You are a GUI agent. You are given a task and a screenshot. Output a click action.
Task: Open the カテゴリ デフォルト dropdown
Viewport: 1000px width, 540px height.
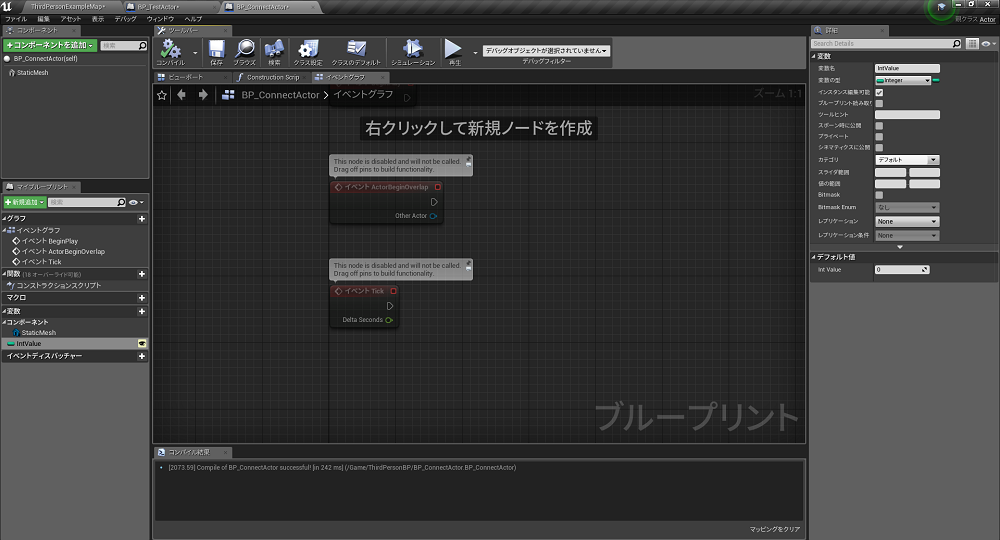coord(907,160)
